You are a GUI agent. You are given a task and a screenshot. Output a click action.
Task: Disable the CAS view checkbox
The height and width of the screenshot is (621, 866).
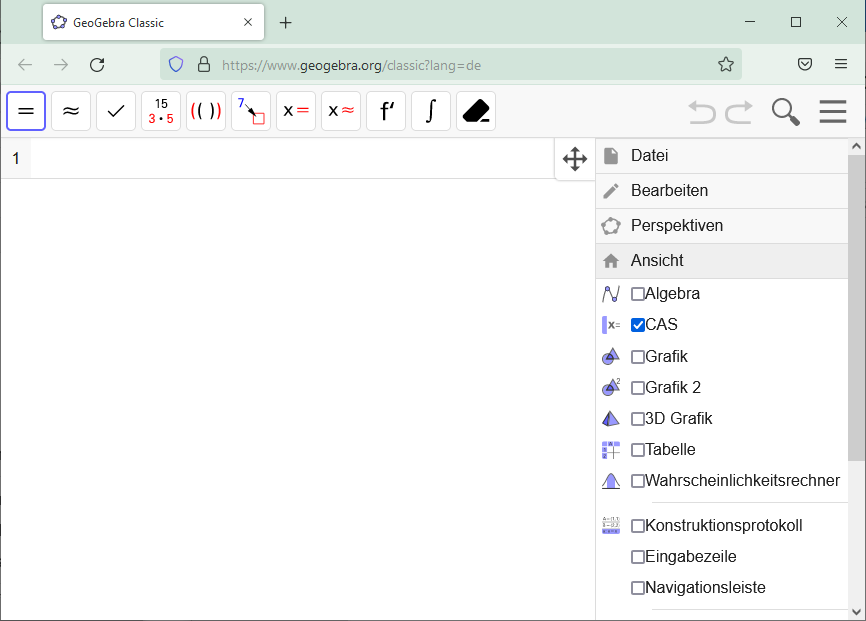[637, 324]
